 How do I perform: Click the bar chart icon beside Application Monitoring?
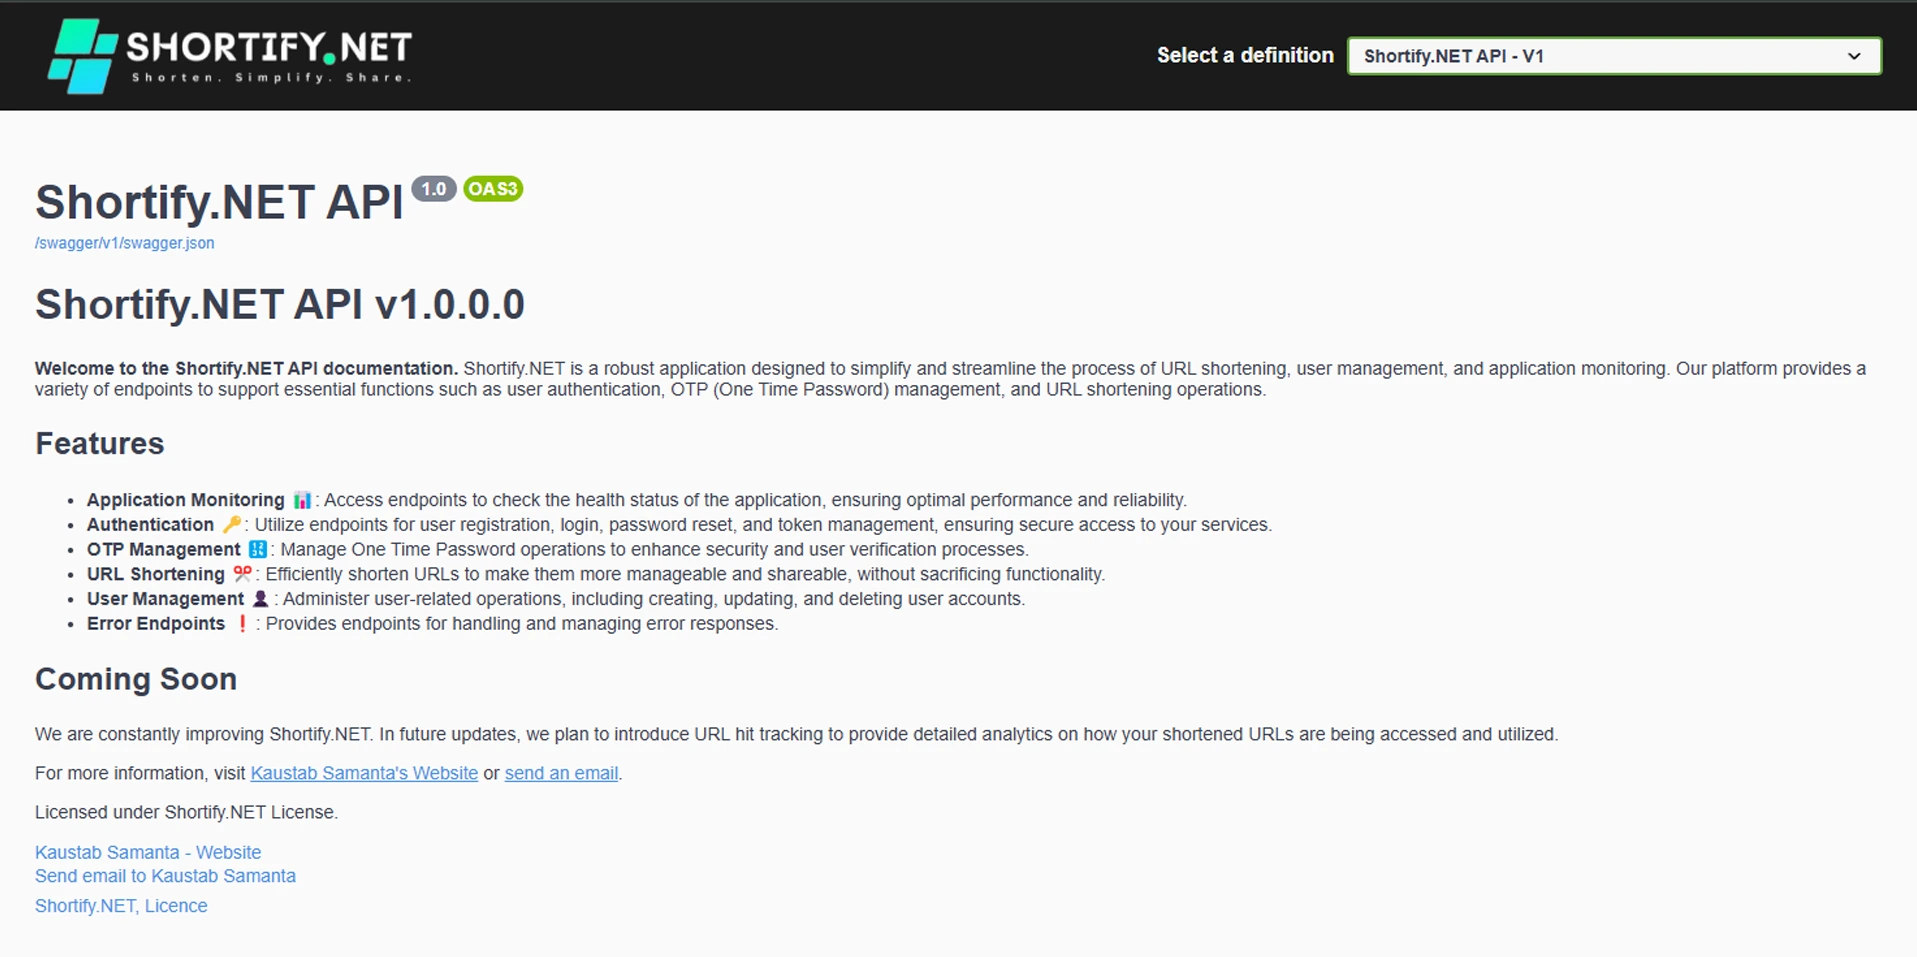click(302, 500)
